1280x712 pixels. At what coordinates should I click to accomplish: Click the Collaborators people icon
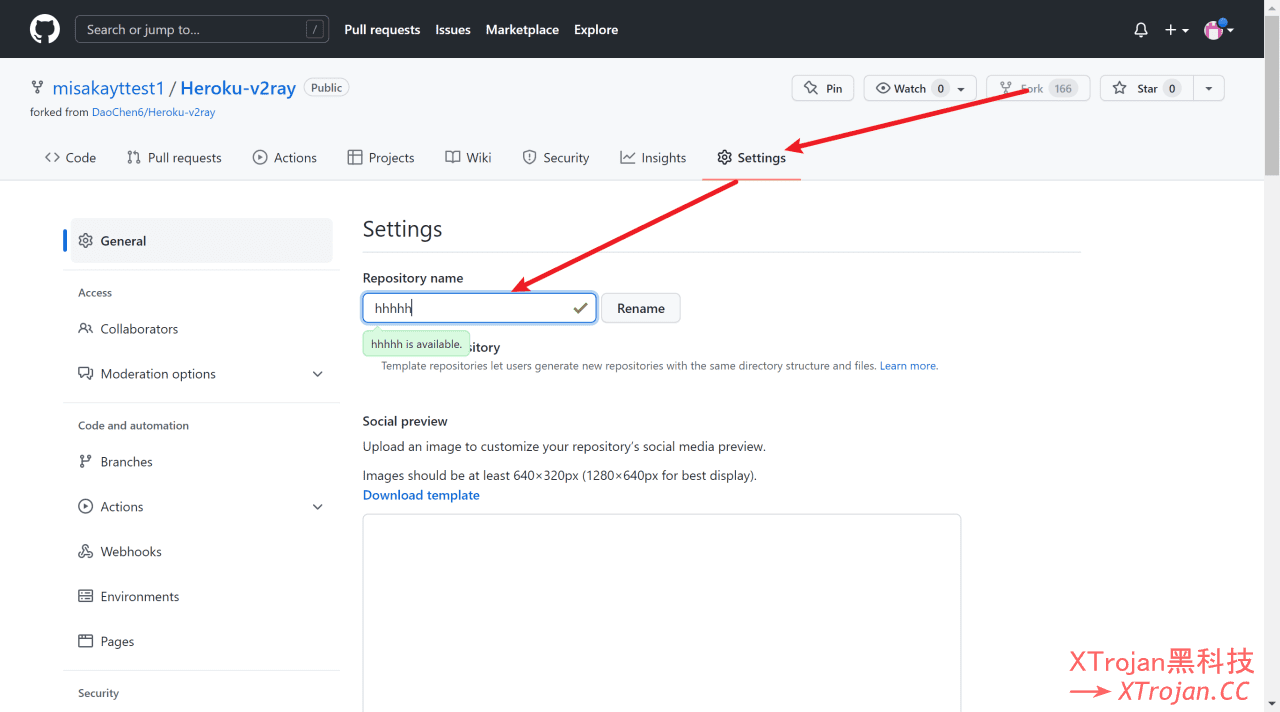click(86, 329)
